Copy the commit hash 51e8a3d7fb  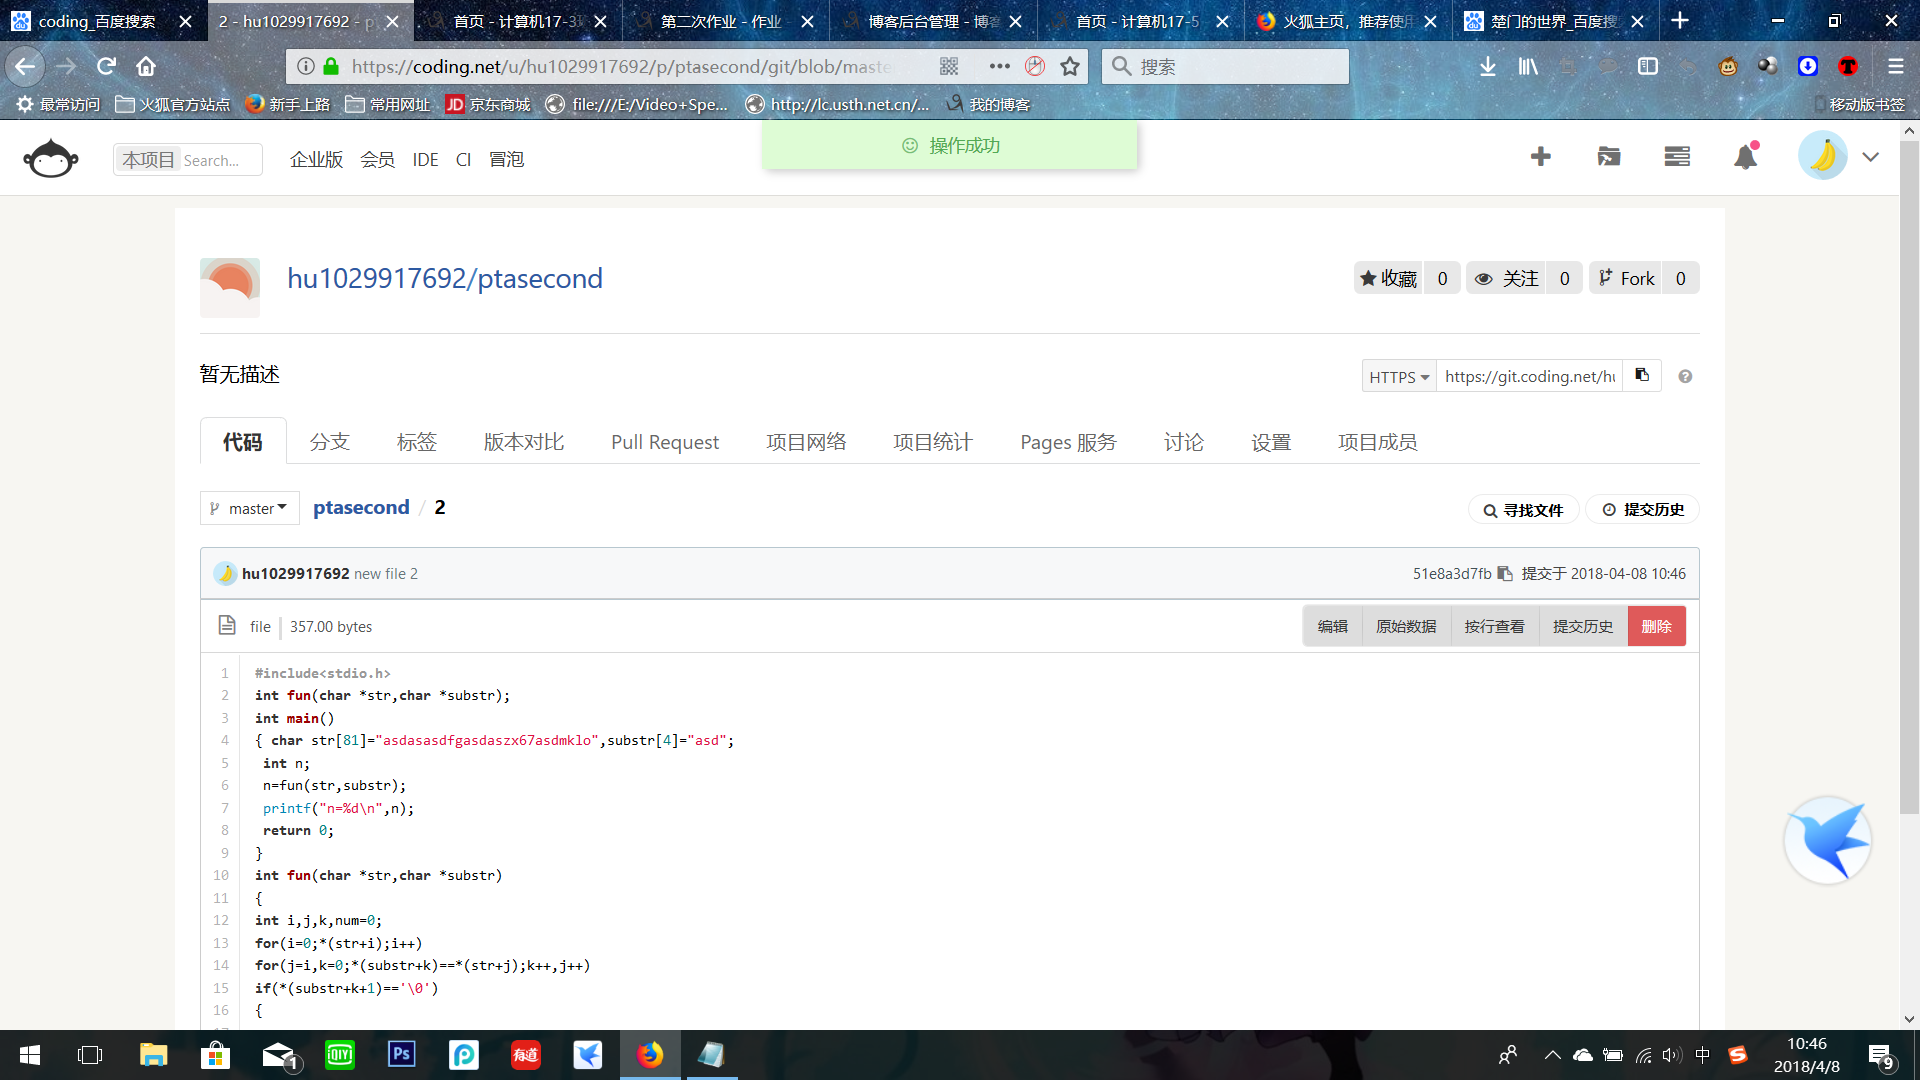(1505, 574)
